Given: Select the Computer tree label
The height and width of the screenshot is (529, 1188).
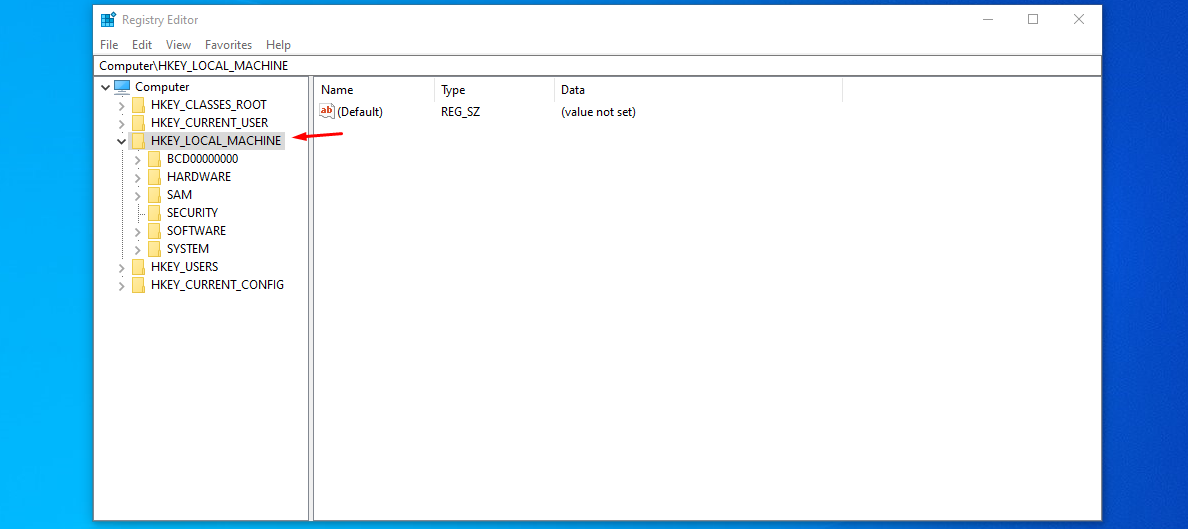Looking at the screenshot, I should click(162, 87).
